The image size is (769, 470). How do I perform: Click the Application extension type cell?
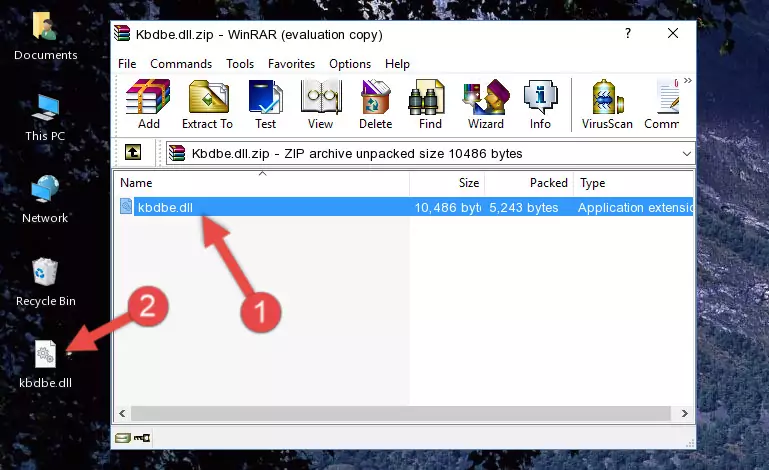pyautogui.click(x=635, y=208)
